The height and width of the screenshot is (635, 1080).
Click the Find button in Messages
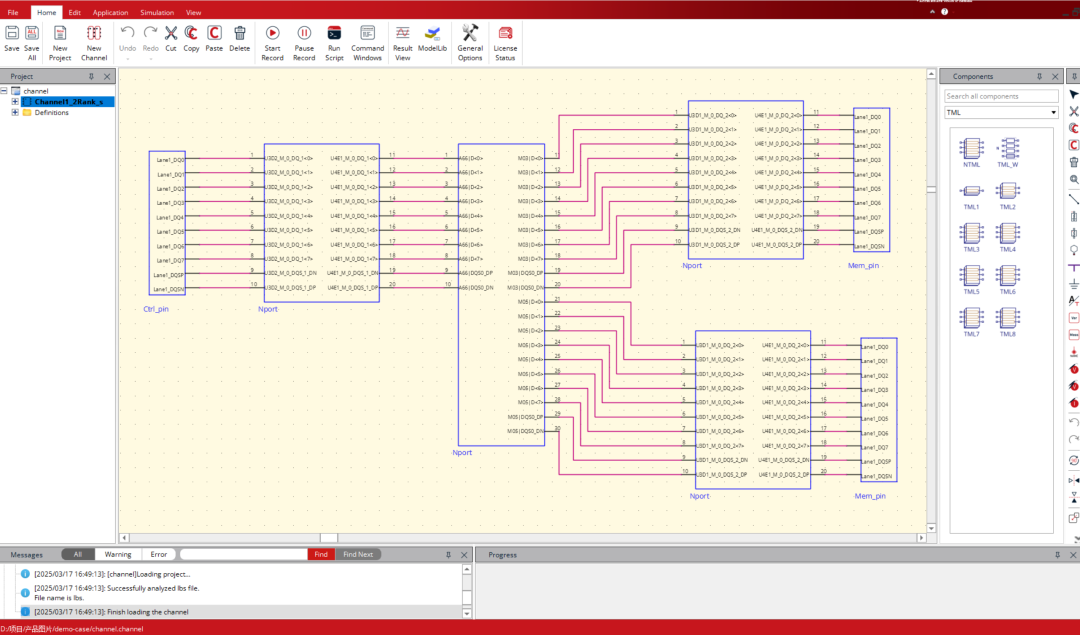pos(321,554)
